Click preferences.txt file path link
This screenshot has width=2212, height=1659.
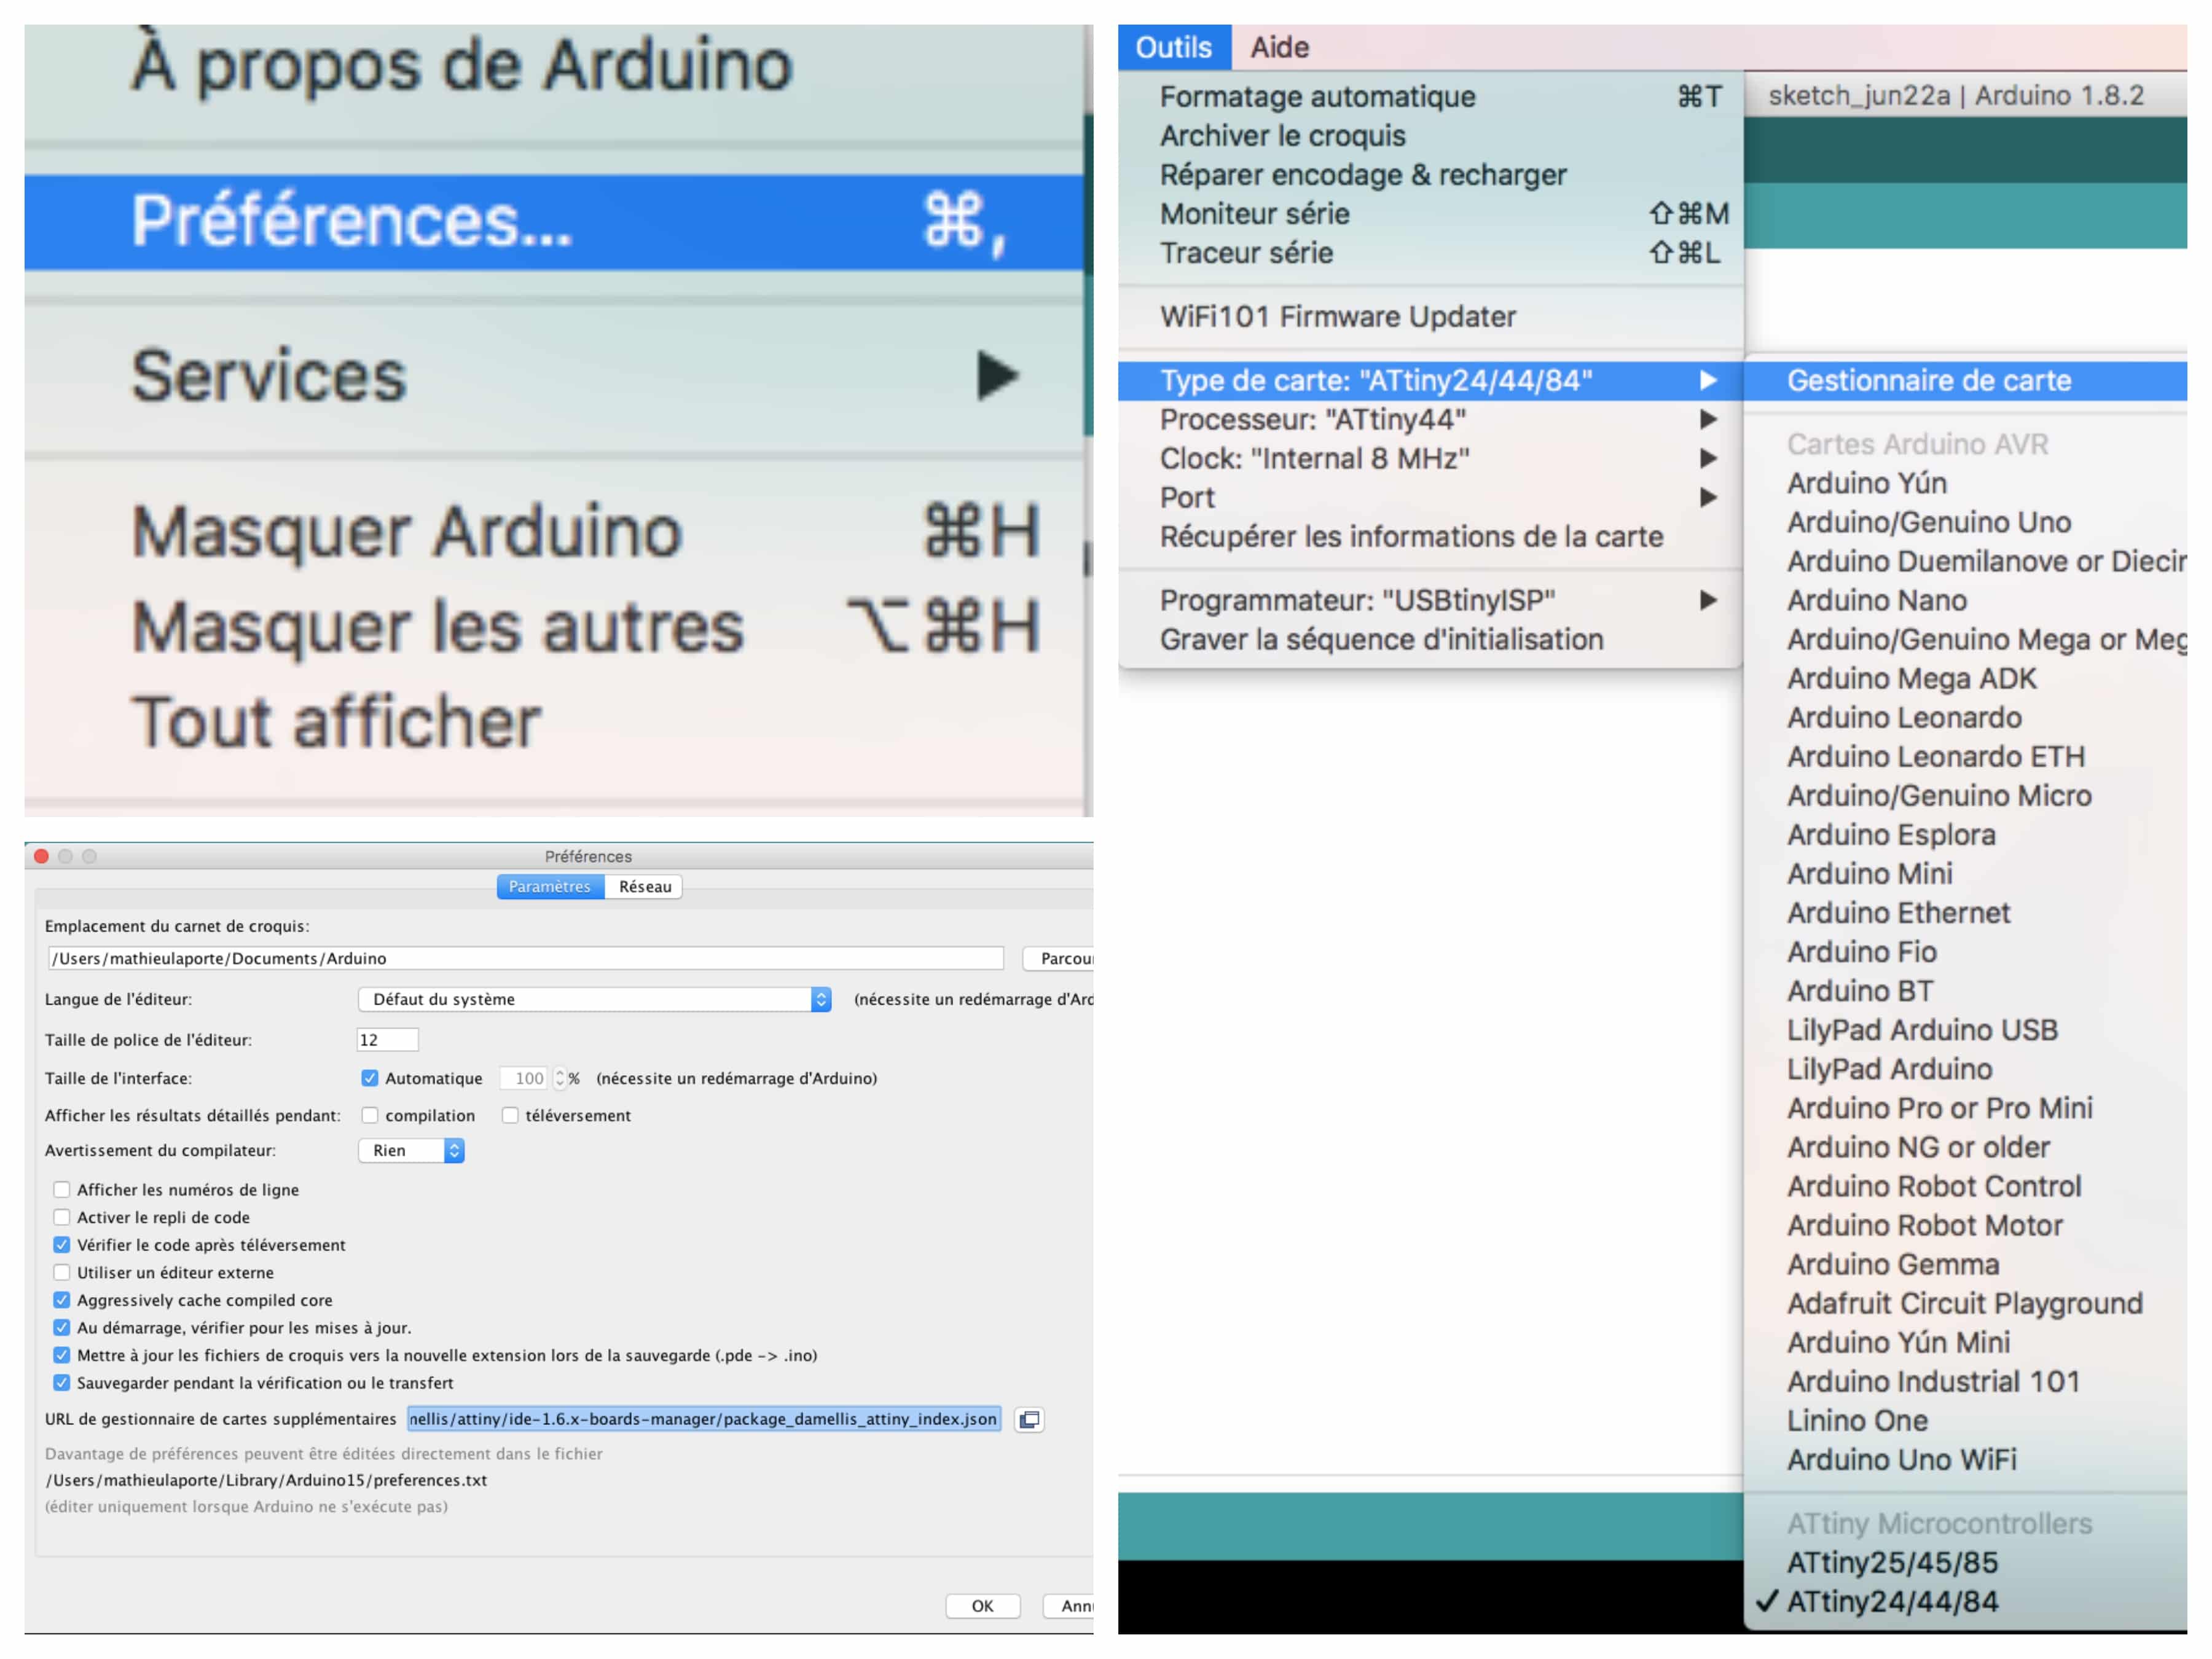click(x=266, y=1480)
